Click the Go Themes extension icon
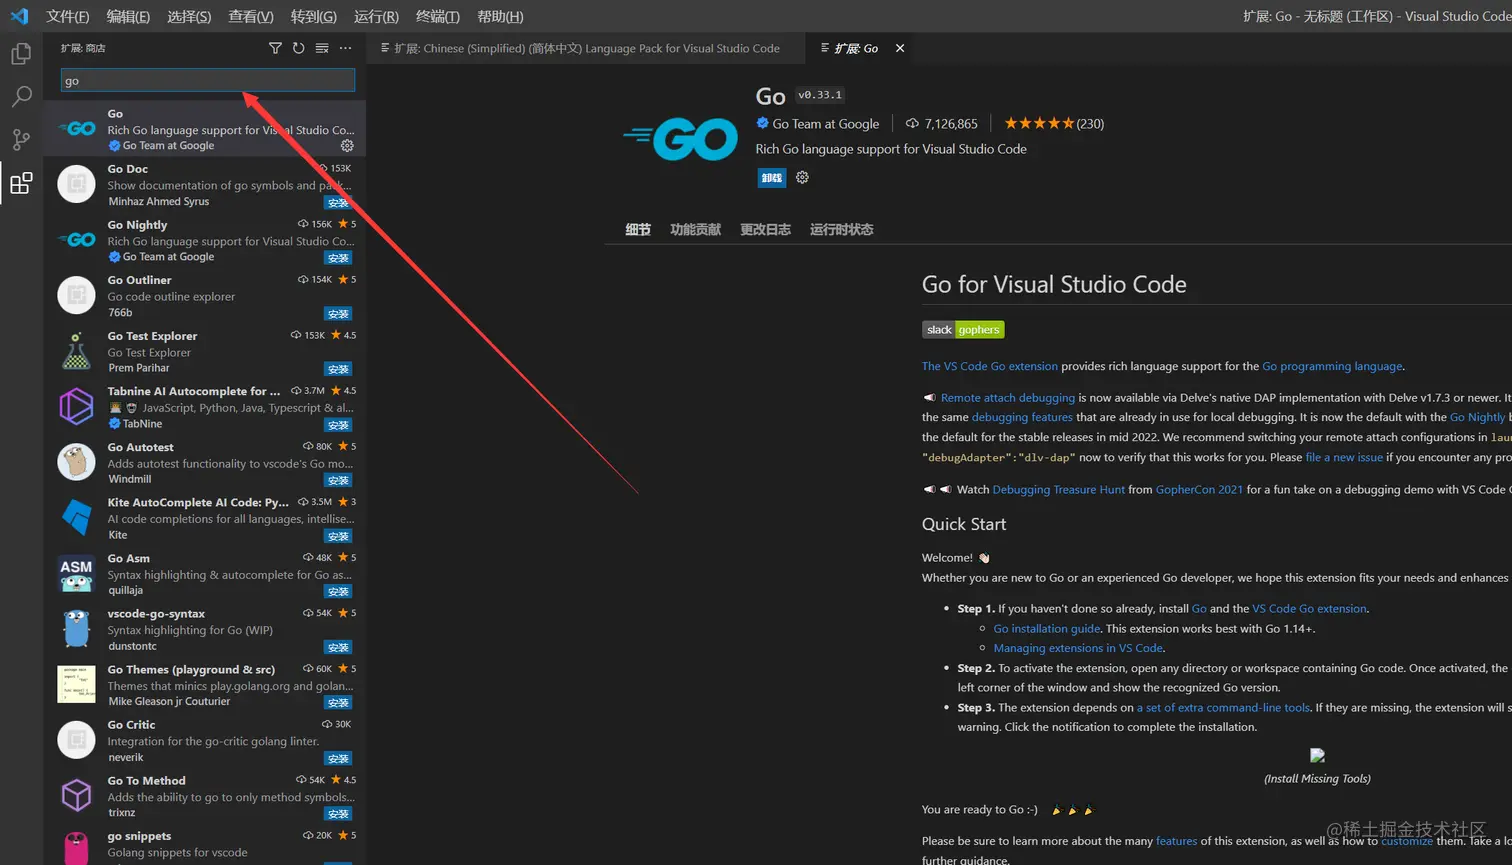 point(76,685)
